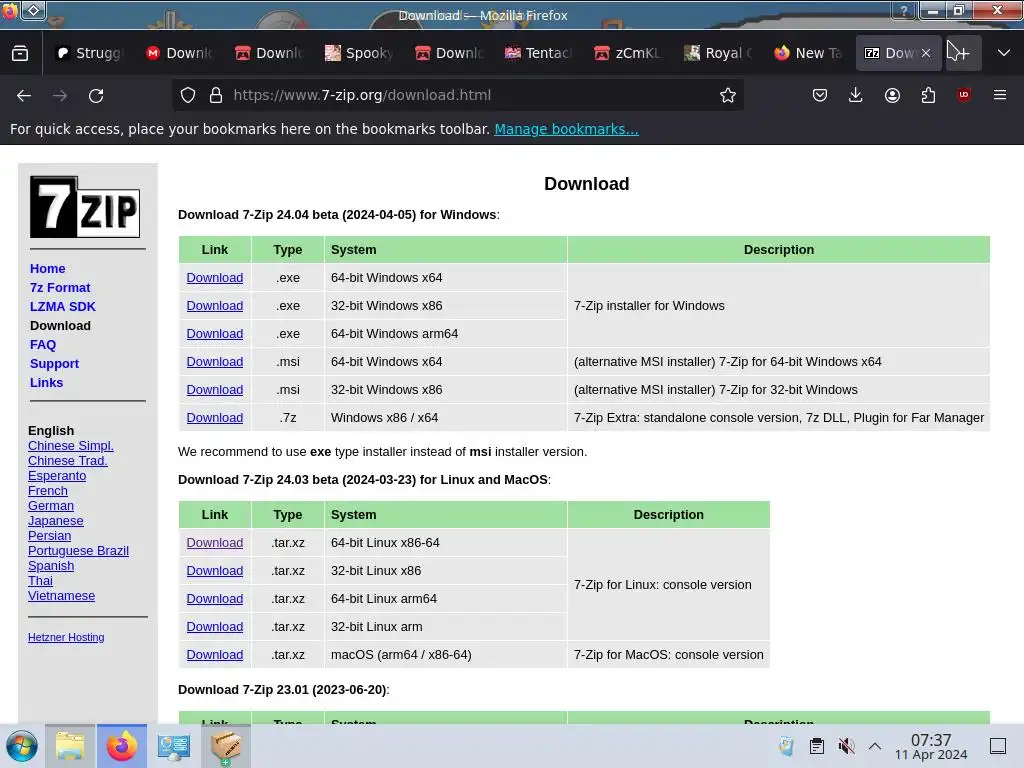Go back with the back arrow
The image size is (1024, 768).
[x=24, y=95]
